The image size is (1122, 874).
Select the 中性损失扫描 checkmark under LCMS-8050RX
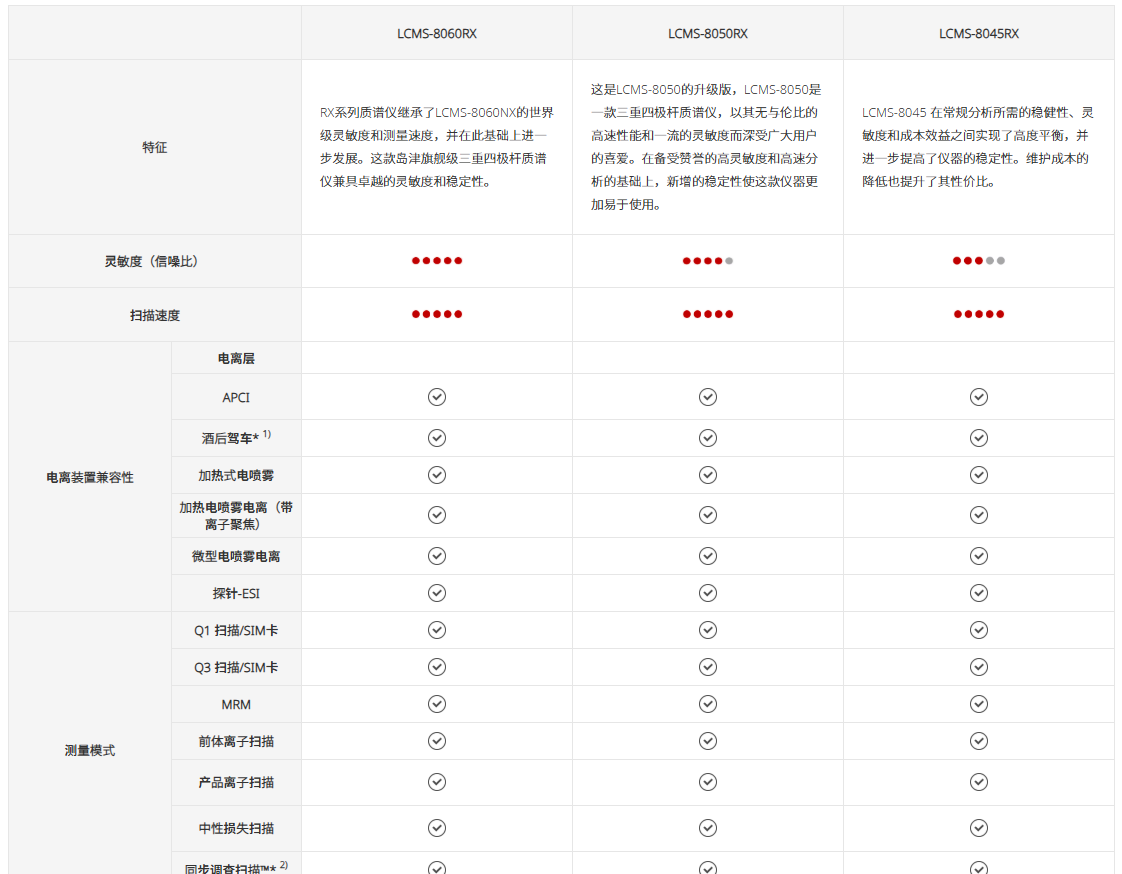coord(707,828)
